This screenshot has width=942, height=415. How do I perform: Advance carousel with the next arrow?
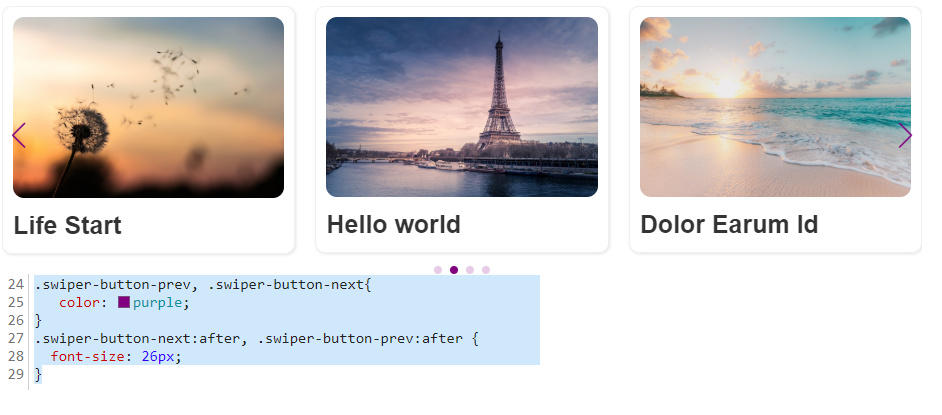tap(905, 135)
